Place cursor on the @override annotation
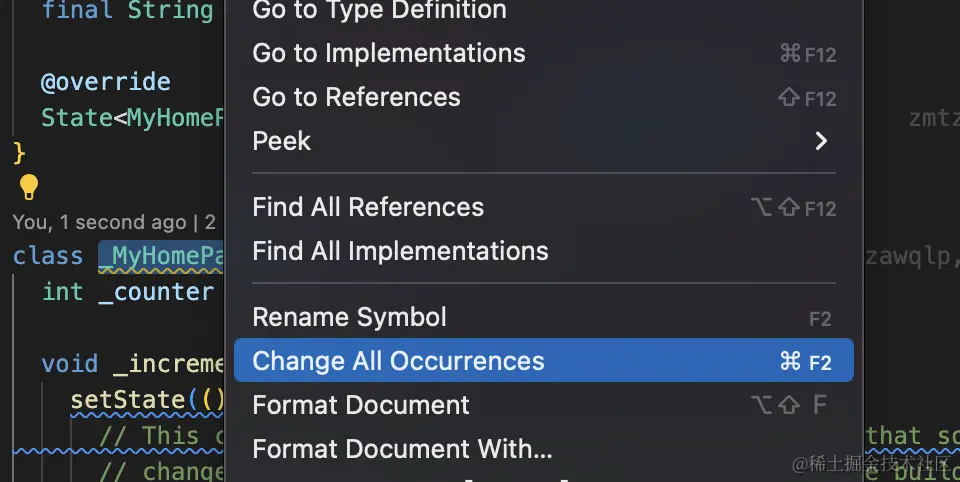The width and height of the screenshot is (960, 482). pos(105,81)
